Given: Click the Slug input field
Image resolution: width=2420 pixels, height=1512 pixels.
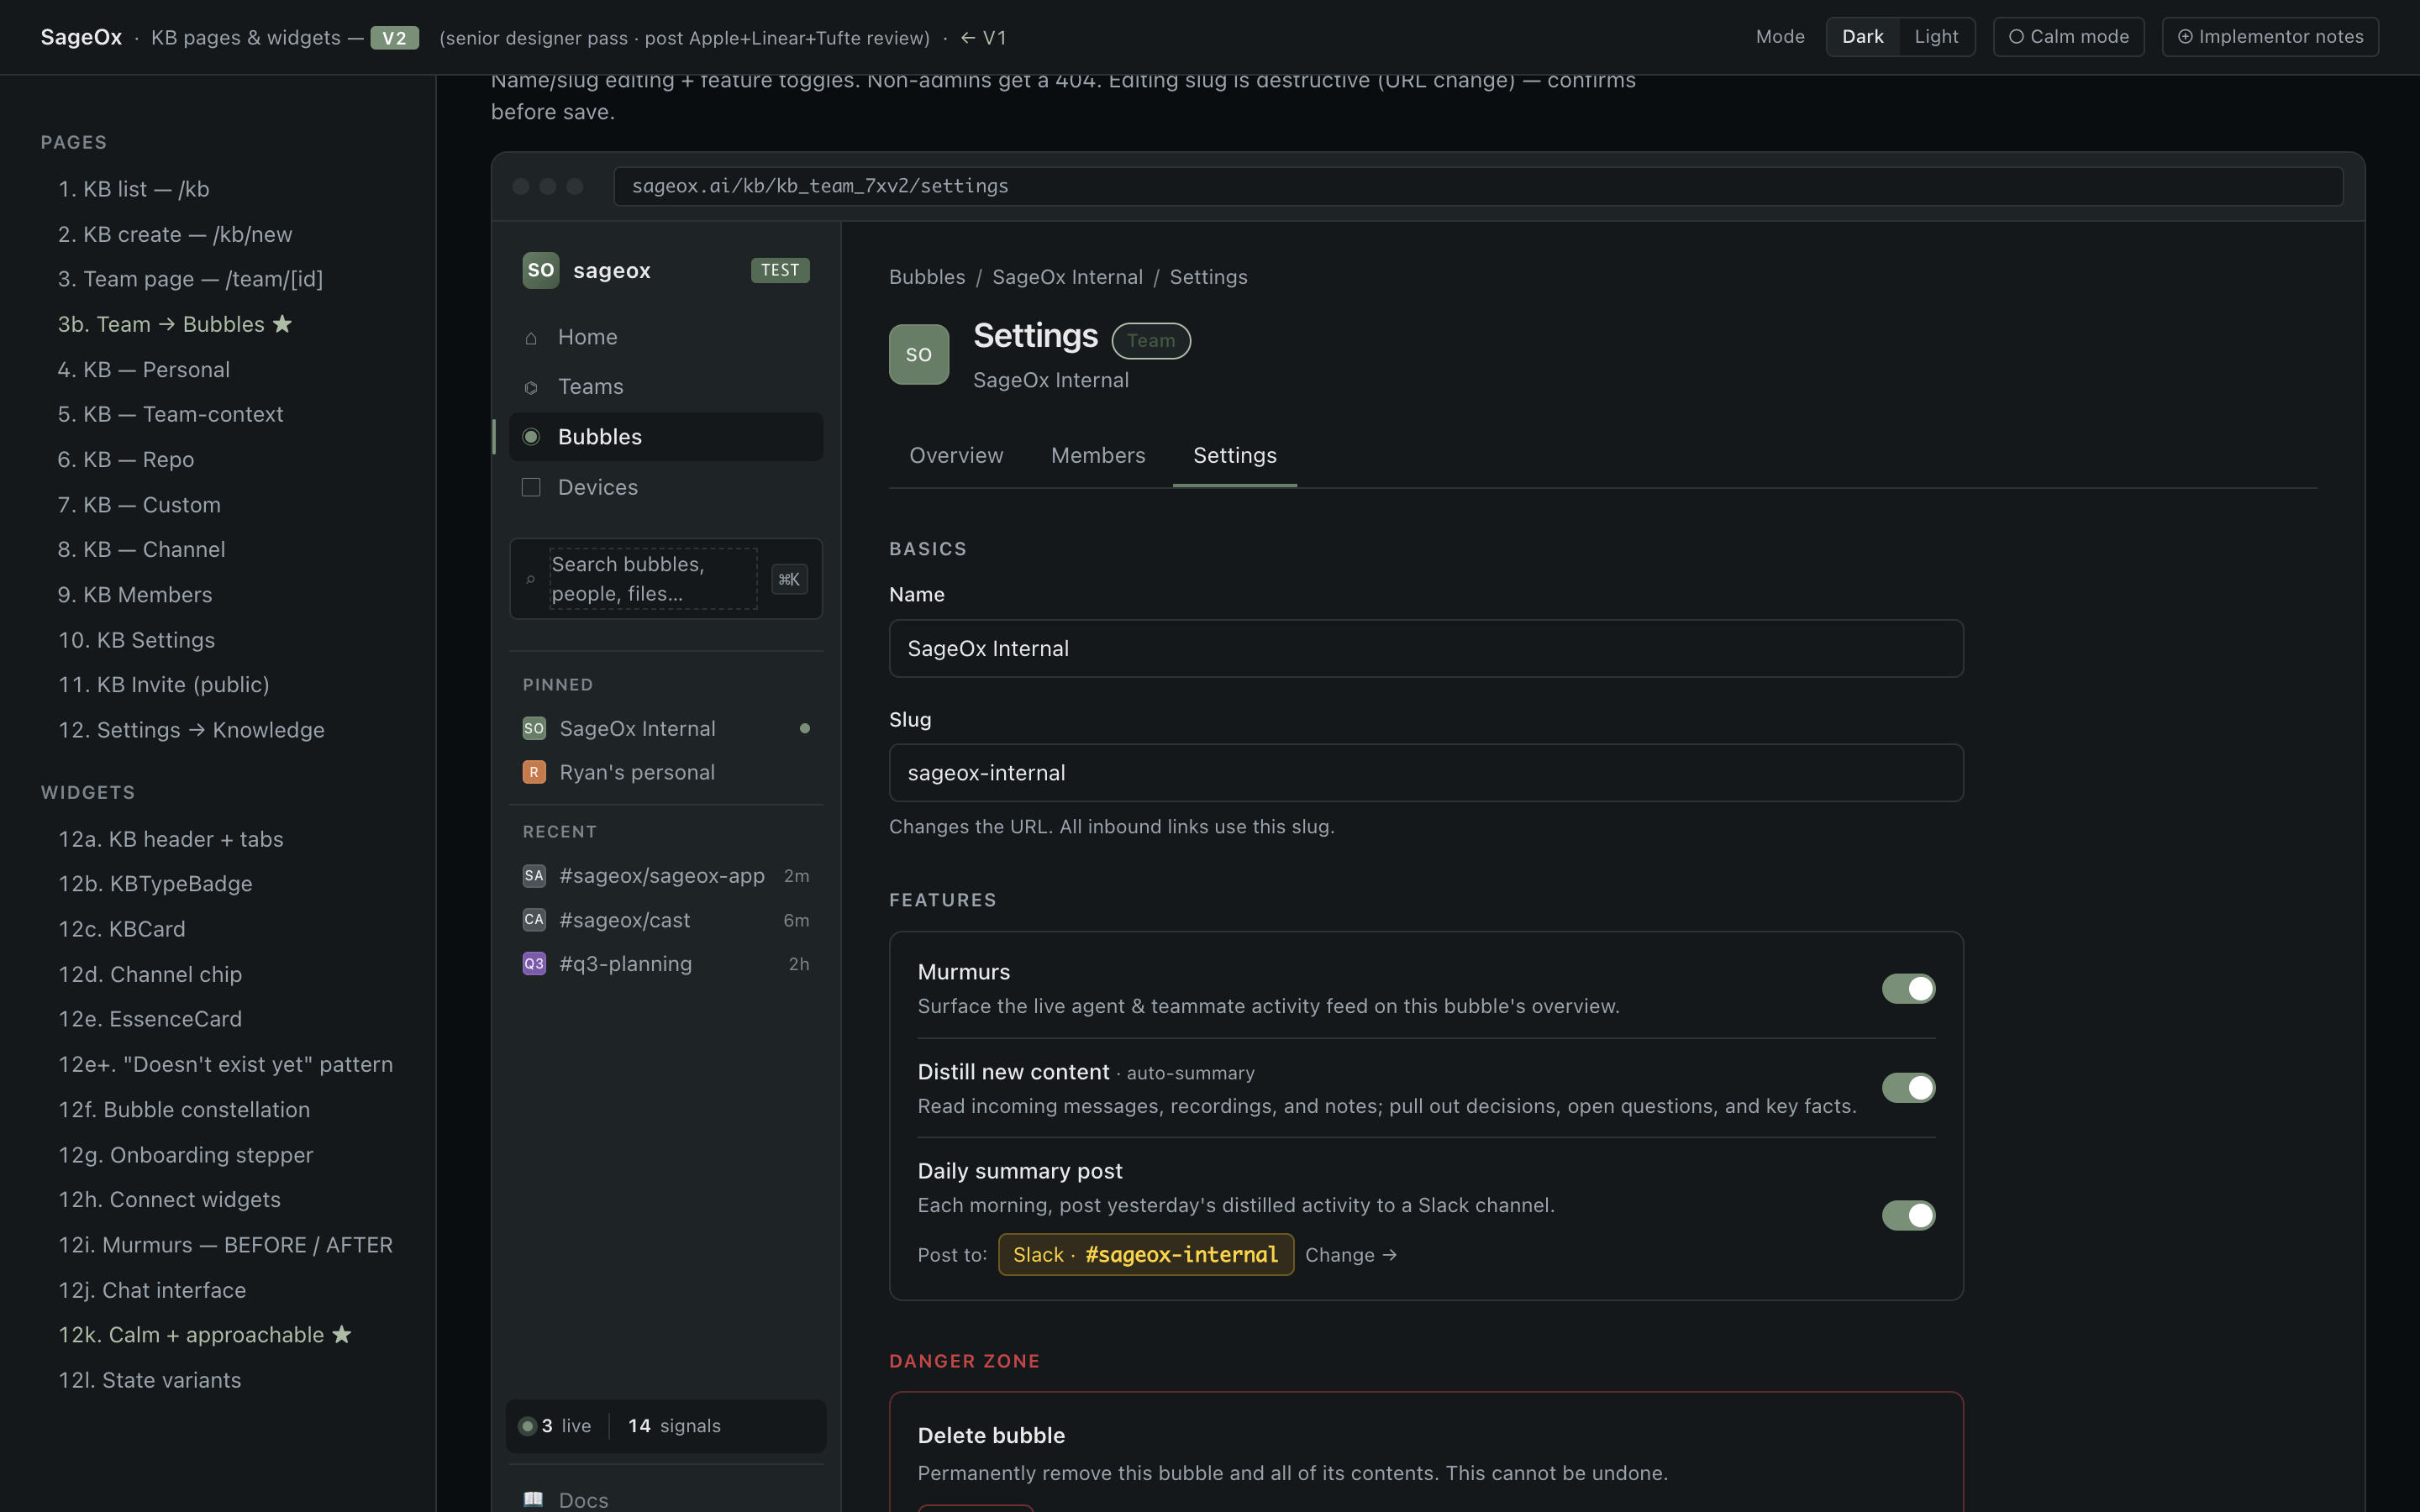Looking at the screenshot, I should [1426, 773].
